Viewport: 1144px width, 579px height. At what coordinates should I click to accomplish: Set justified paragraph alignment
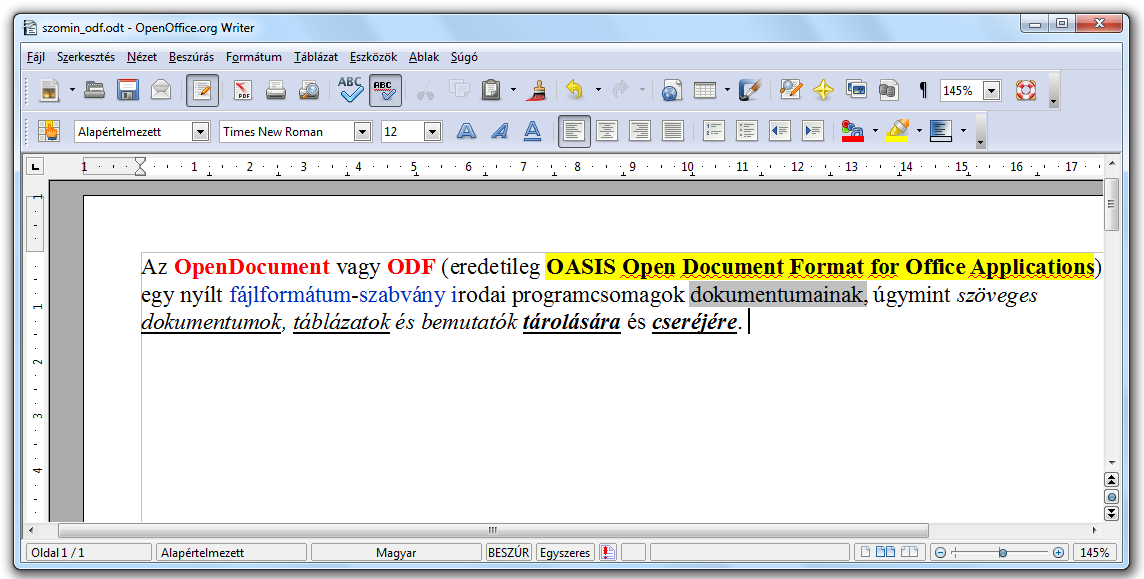[x=673, y=131]
